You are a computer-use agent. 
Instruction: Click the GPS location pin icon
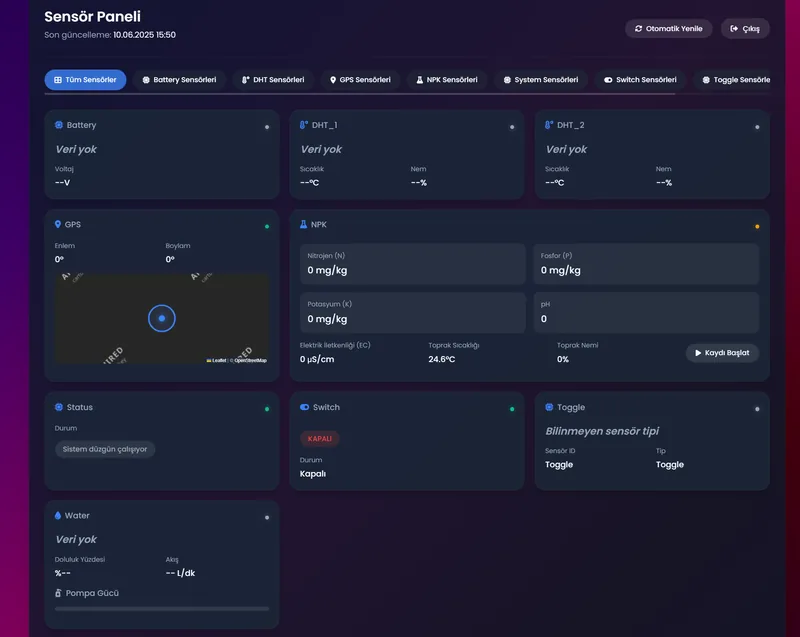pyautogui.click(x=58, y=224)
